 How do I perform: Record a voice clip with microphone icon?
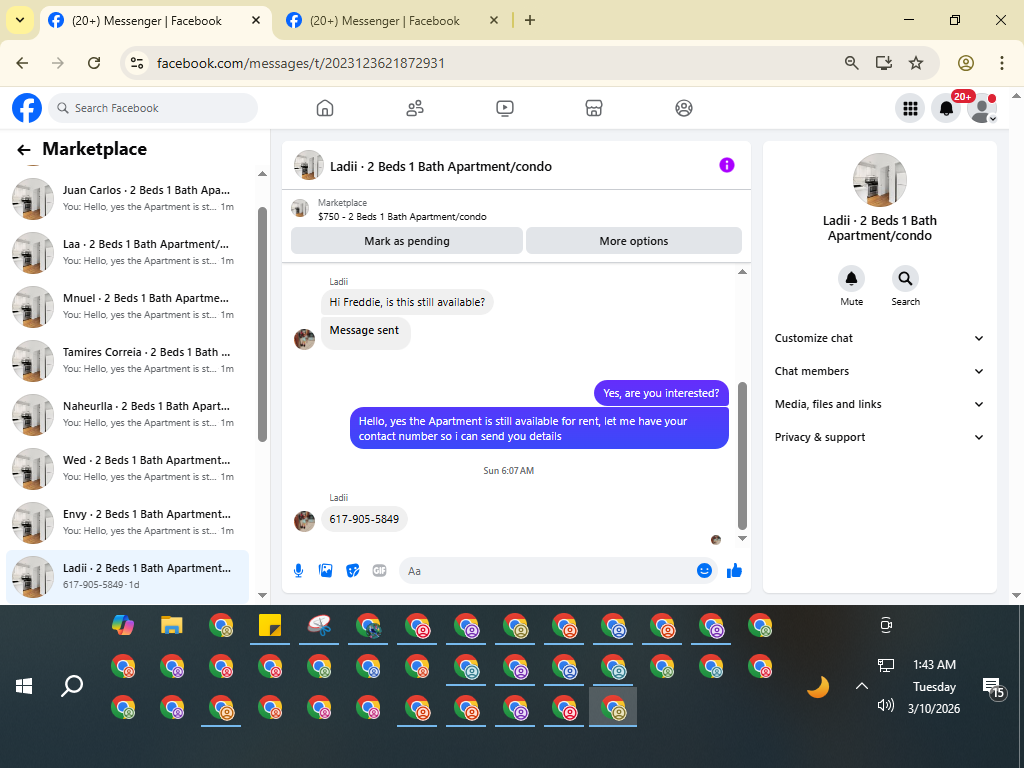(298, 571)
